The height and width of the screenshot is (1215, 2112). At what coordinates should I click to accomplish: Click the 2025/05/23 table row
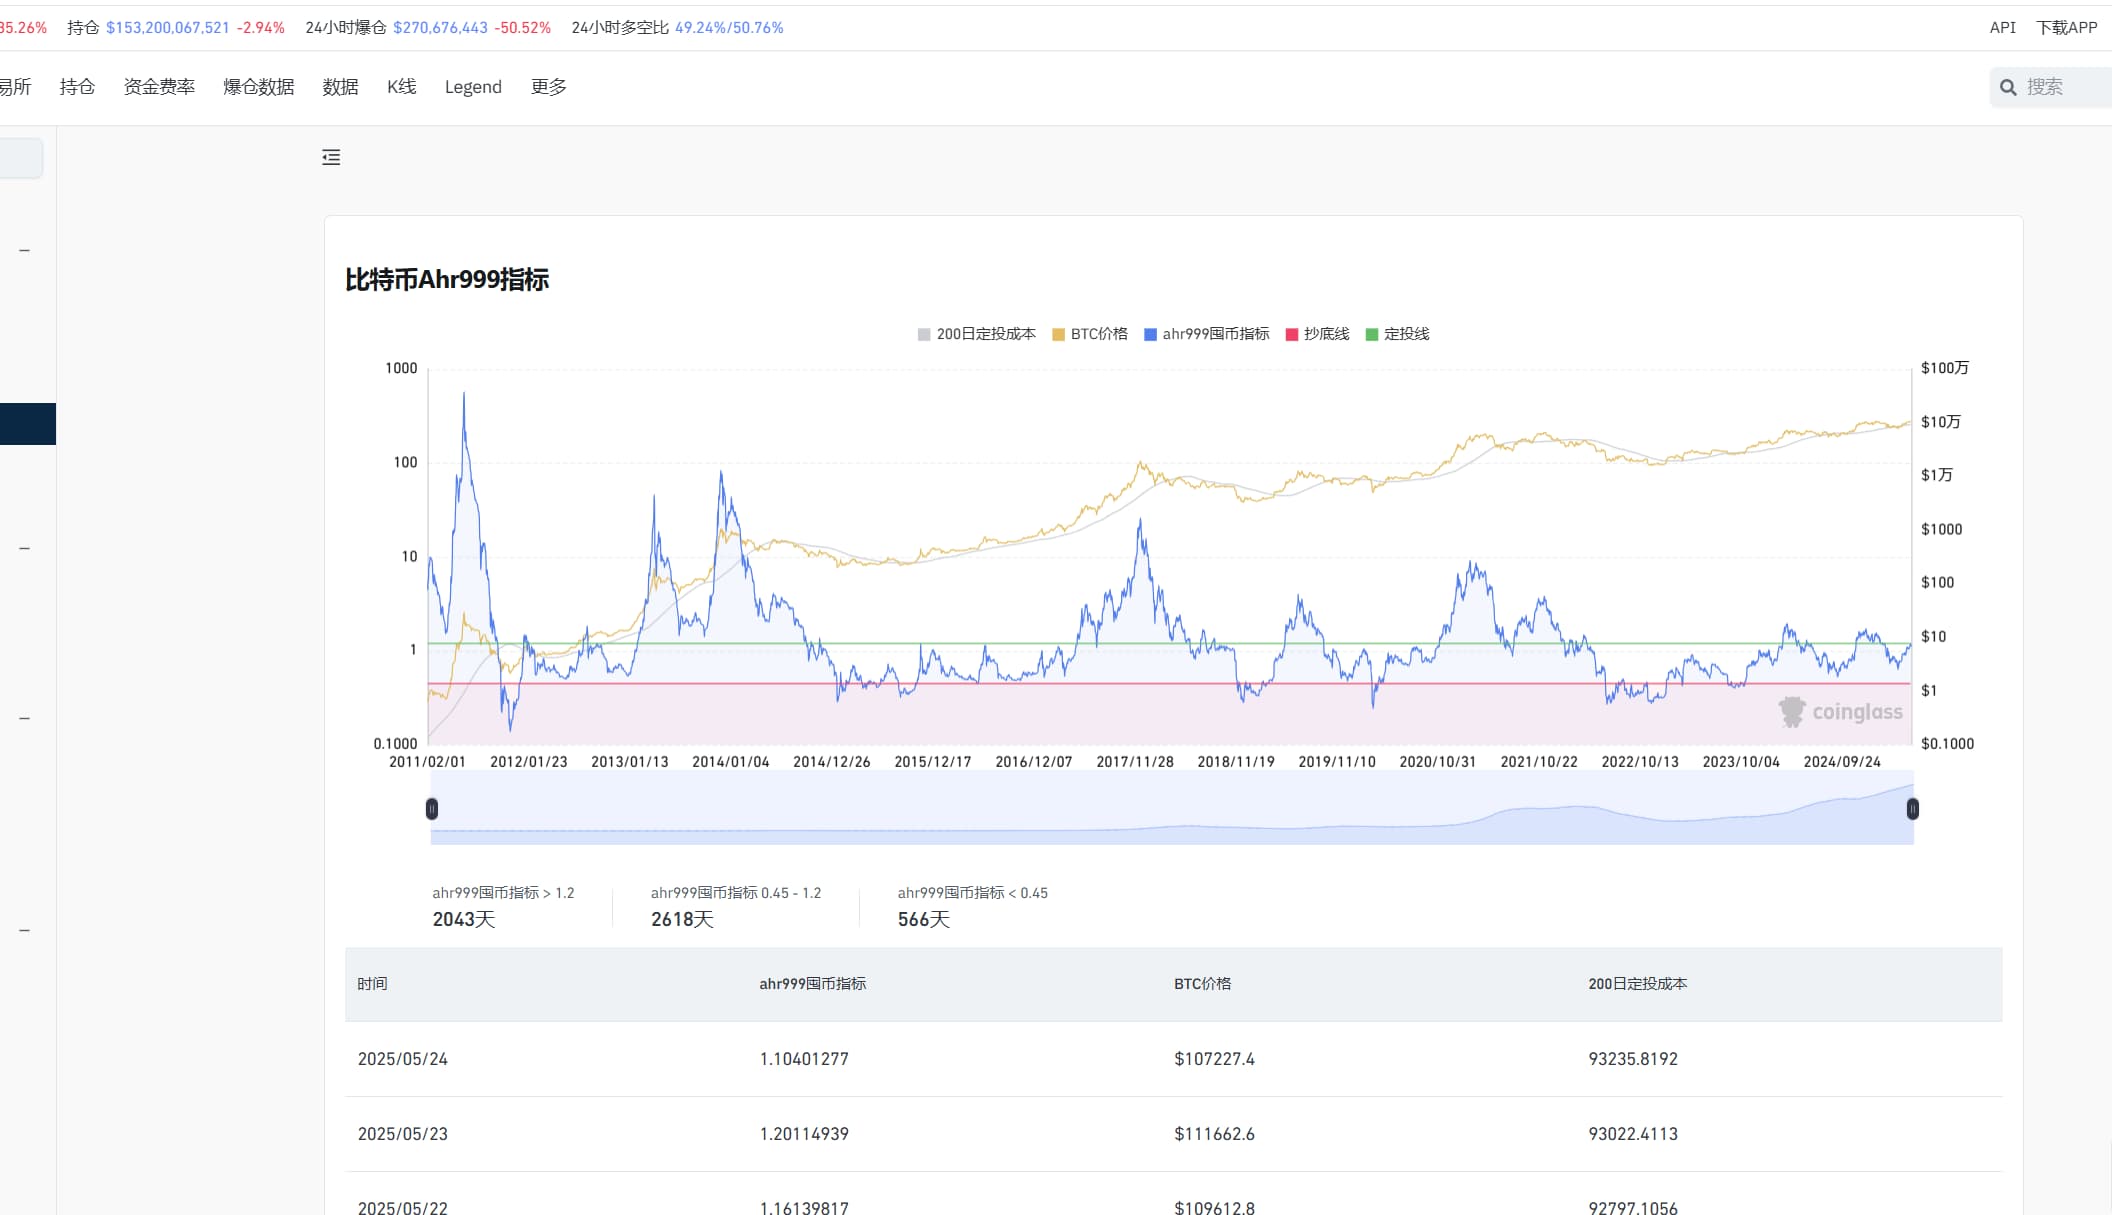[x=1172, y=1134]
